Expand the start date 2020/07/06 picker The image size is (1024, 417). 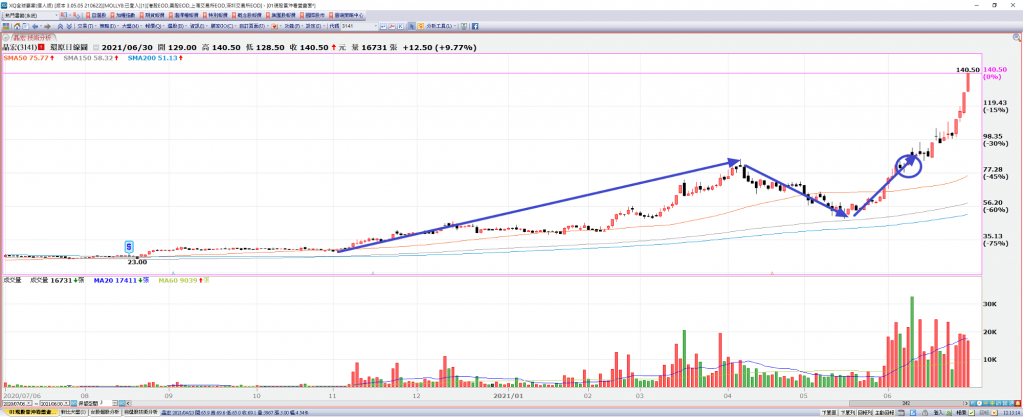coord(29,403)
